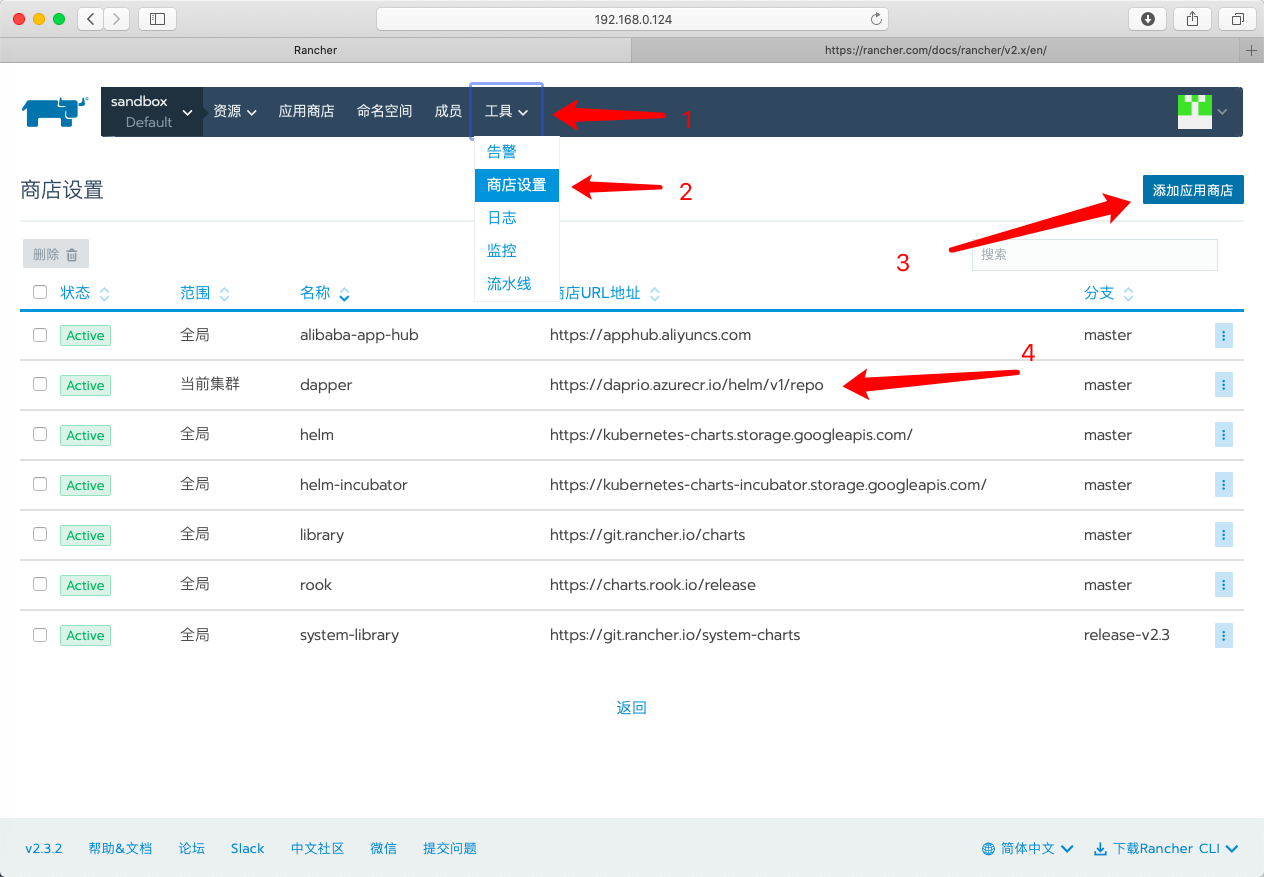Check the alibaba-app-hub row checkbox

click(x=40, y=334)
